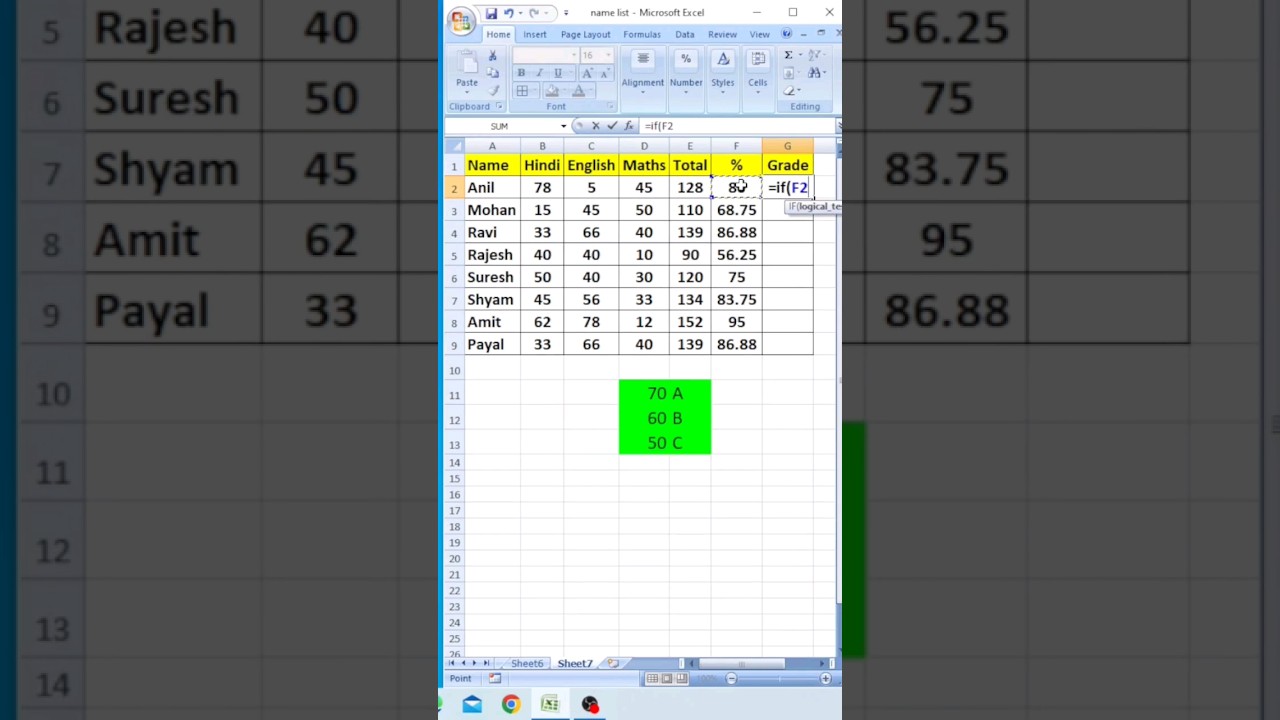Expand the Number group

point(686,72)
